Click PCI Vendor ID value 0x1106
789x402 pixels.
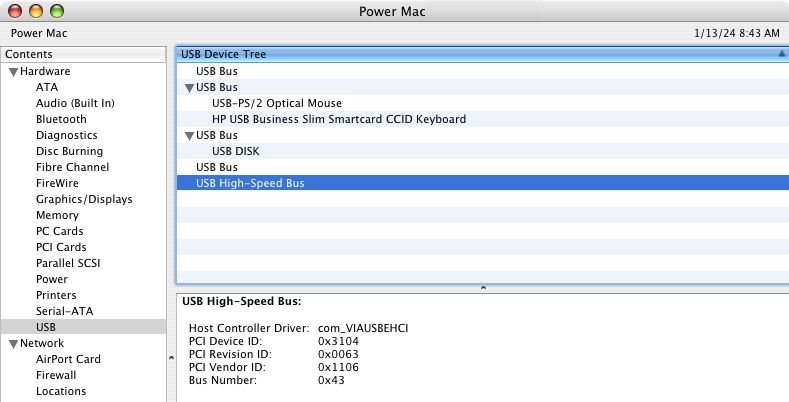[x=338, y=367]
